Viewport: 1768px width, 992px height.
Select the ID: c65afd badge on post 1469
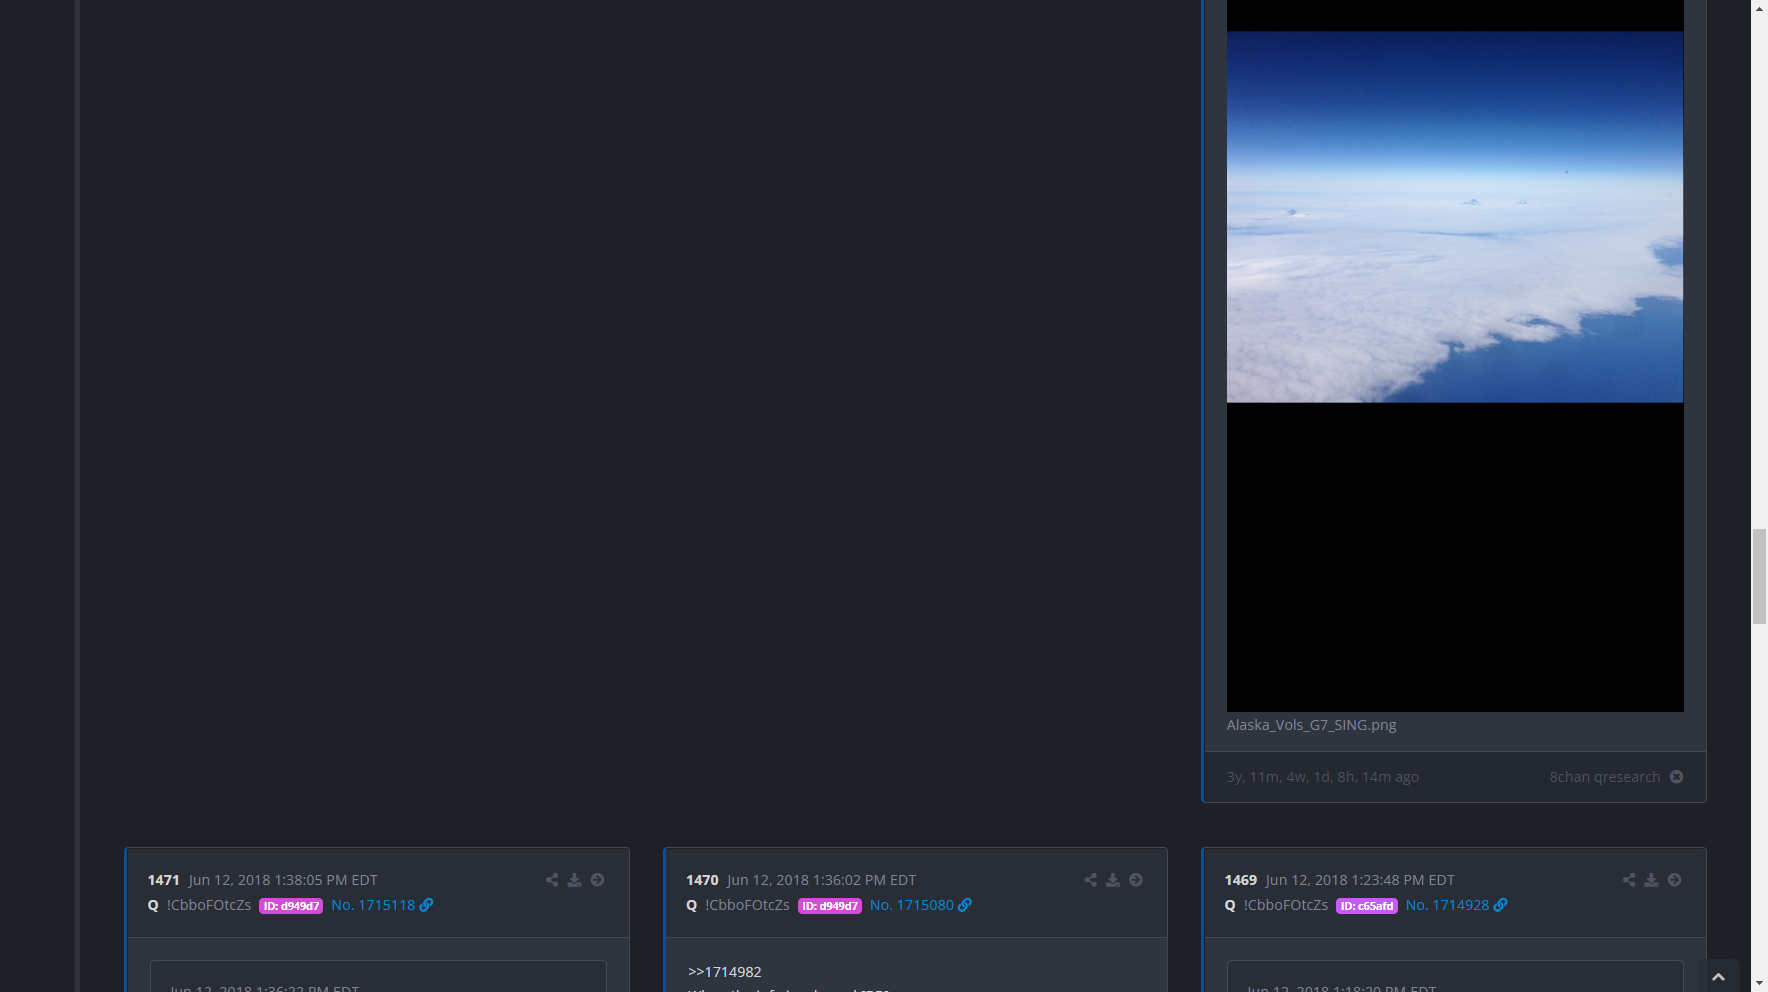click(1366, 906)
